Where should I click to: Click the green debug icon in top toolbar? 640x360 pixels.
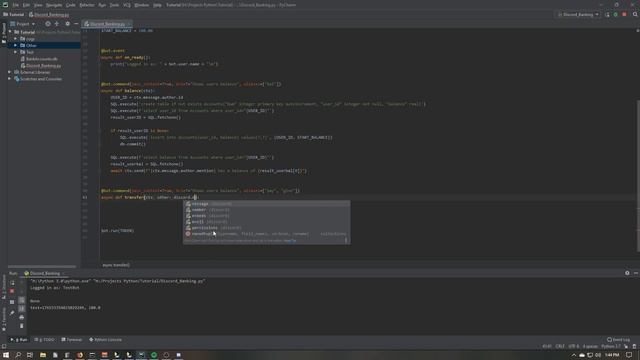click(x=616, y=14)
